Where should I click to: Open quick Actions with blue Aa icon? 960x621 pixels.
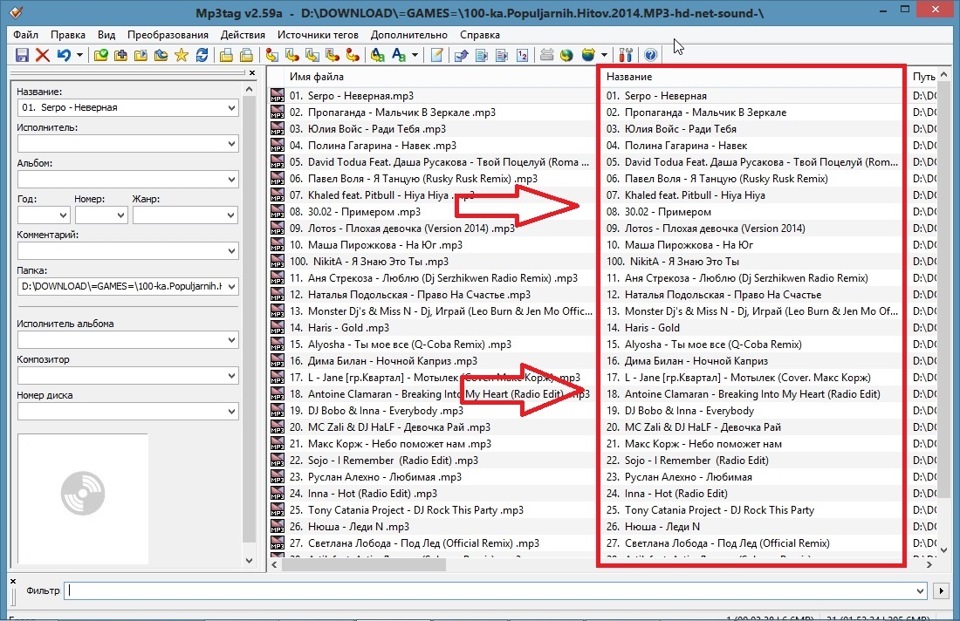(399, 55)
